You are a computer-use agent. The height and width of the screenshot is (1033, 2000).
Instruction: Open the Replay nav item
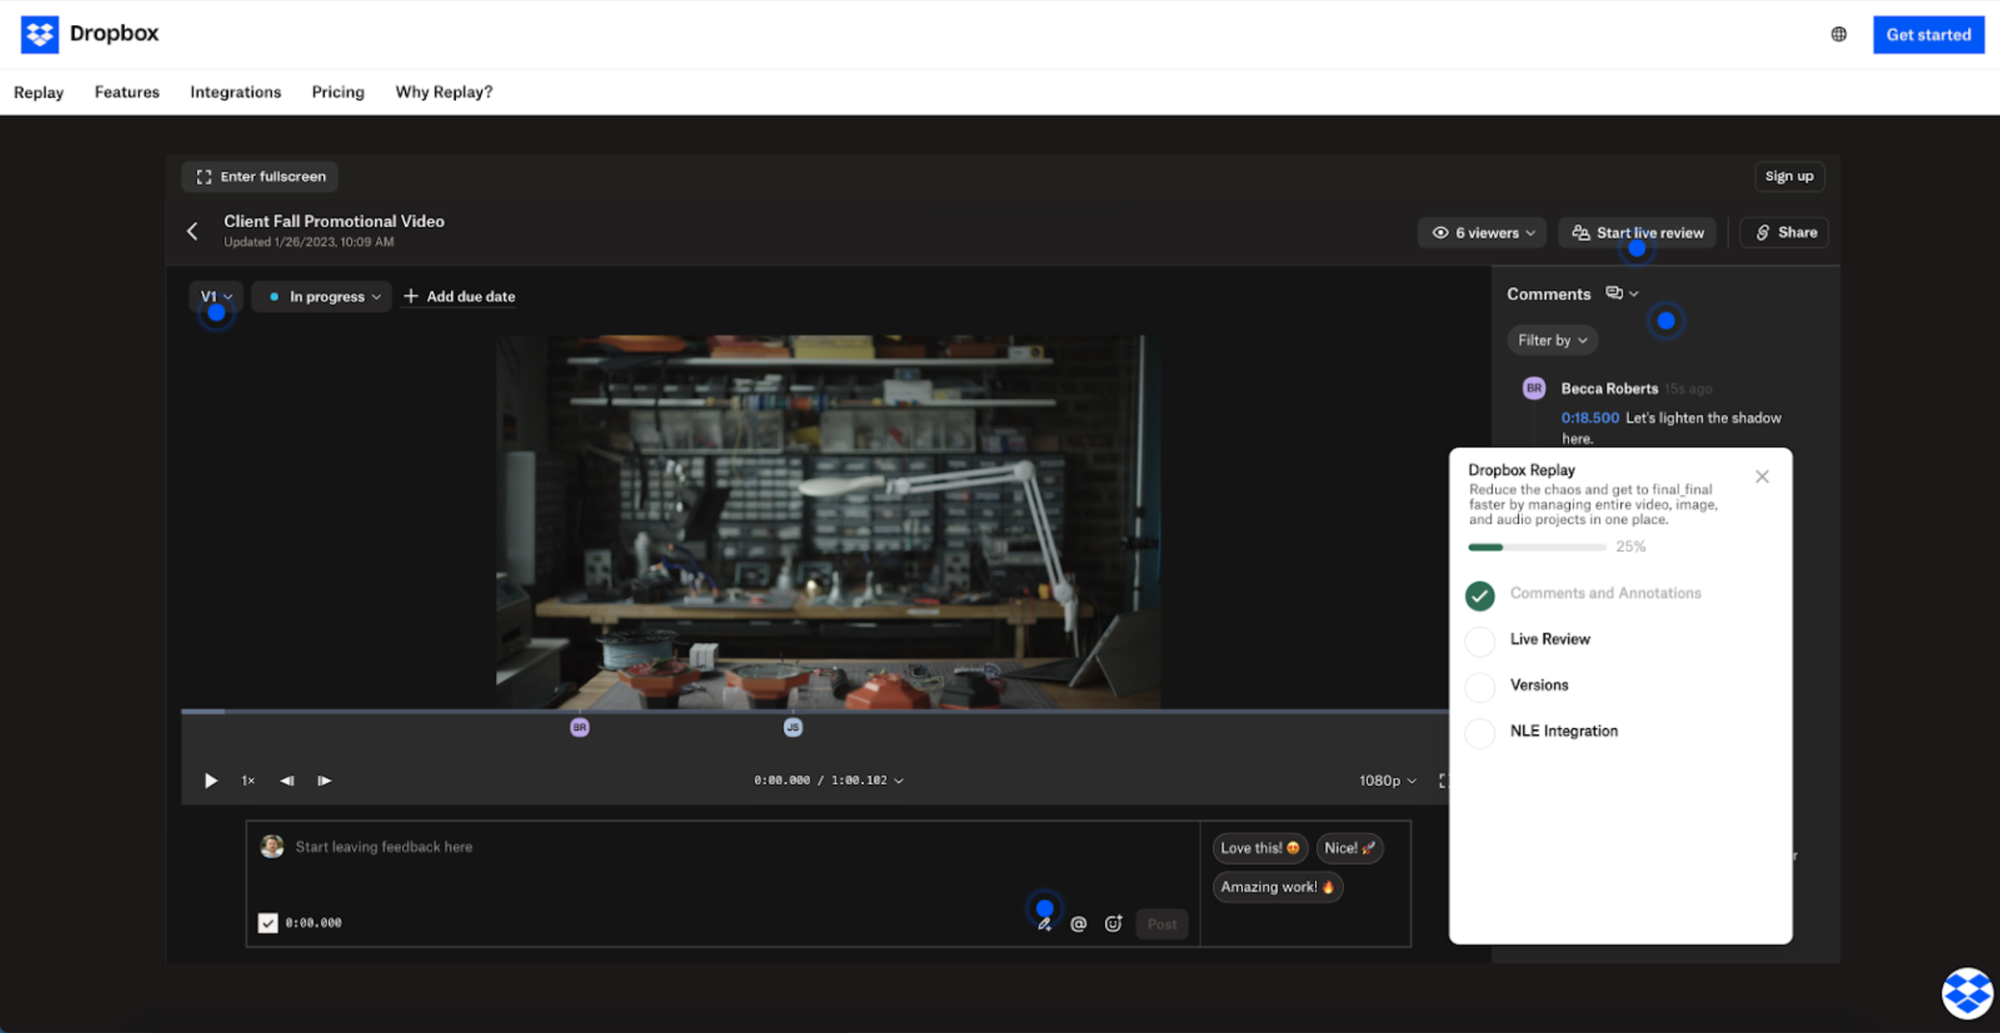(39, 92)
